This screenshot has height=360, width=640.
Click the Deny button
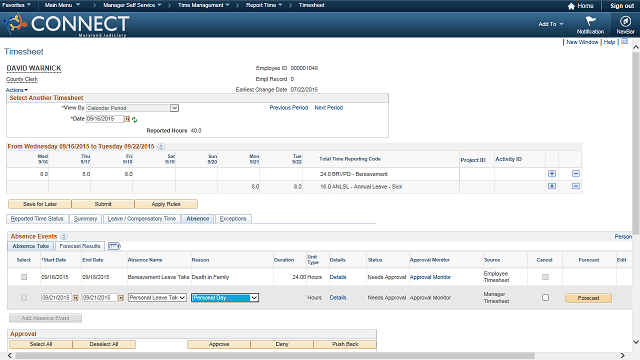click(282, 344)
